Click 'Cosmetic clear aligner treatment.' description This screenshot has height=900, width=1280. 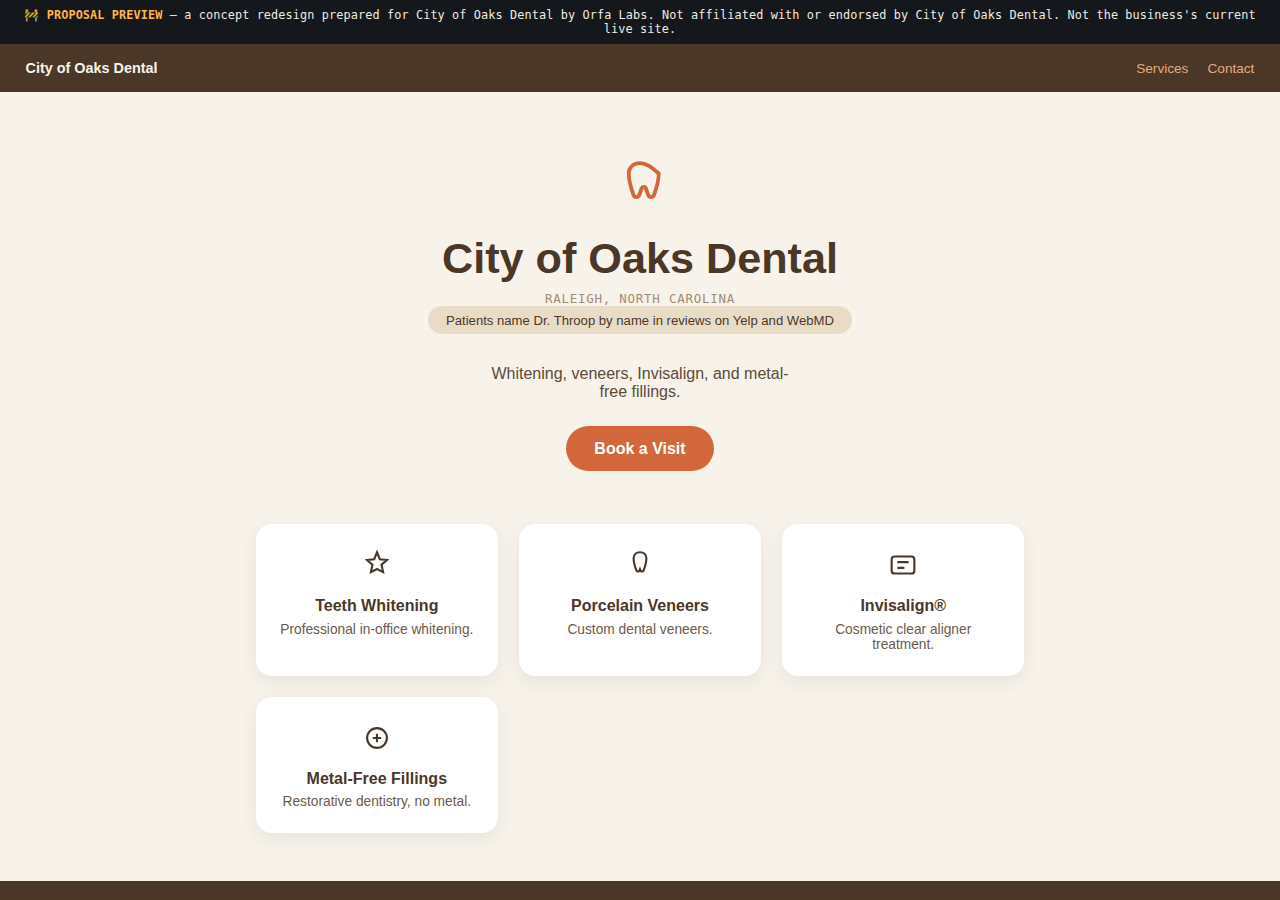click(x=903, y=636)
